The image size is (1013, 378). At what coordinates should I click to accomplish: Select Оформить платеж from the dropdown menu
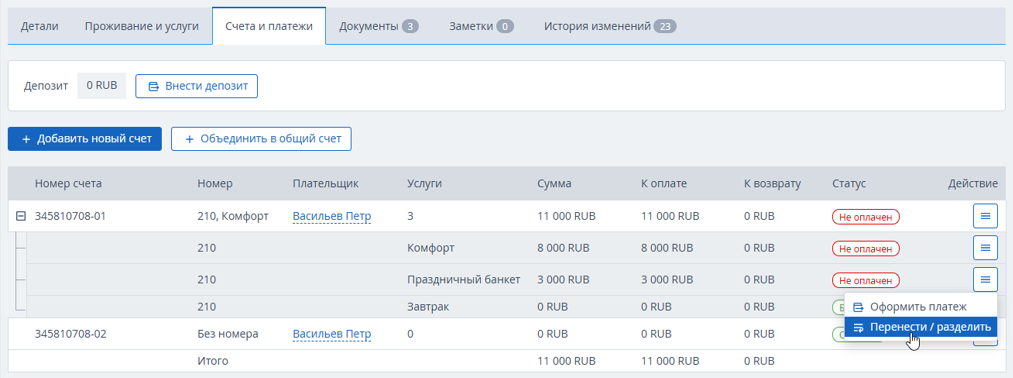(x=921, y=307)
